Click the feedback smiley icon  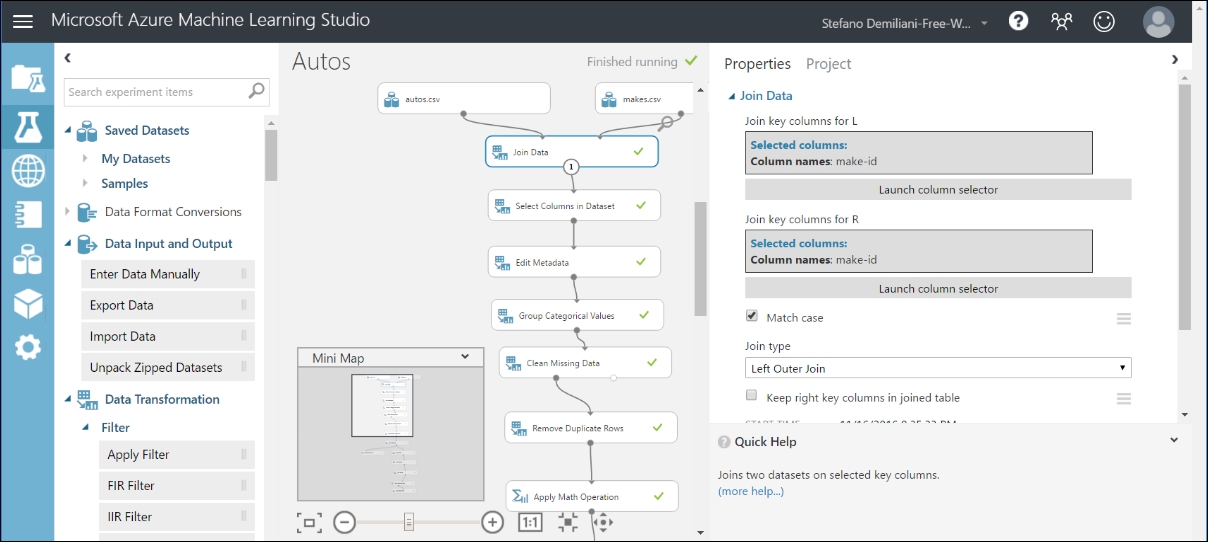point(1104,21)
